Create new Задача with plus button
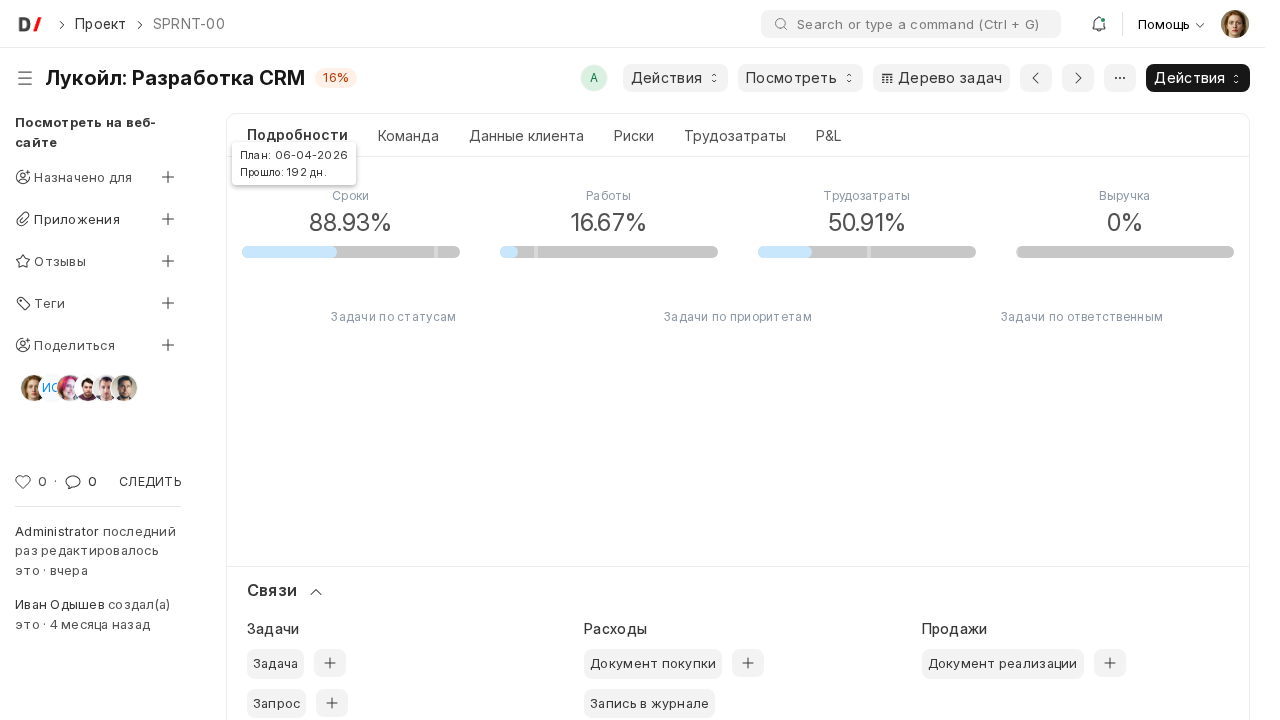The image size is (1280, 720). 330,663
